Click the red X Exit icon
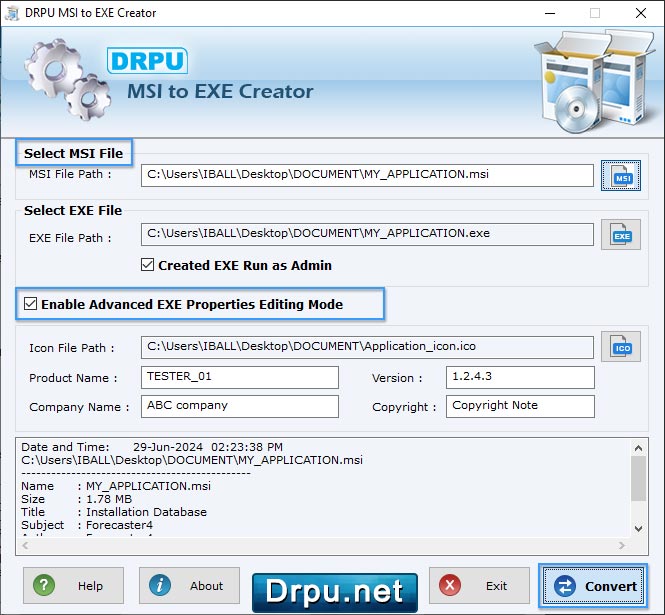 click(x=450, y=585)
